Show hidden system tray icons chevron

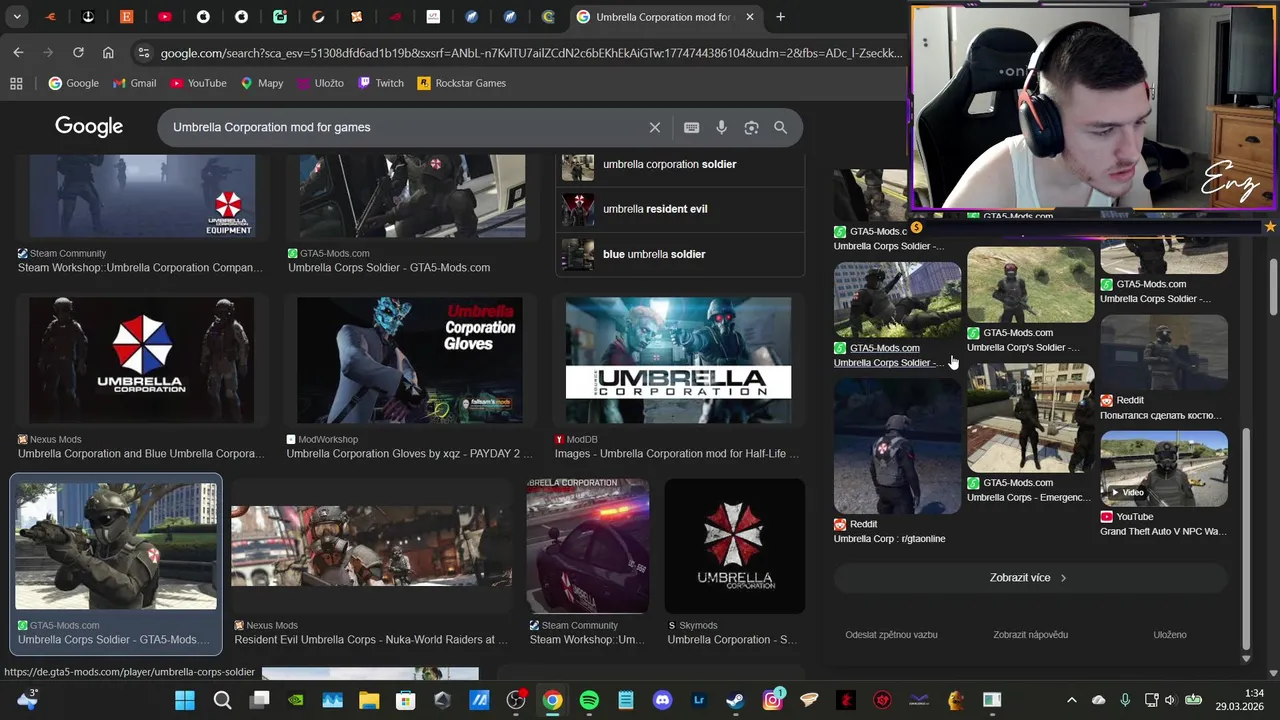click(1071, 700)
